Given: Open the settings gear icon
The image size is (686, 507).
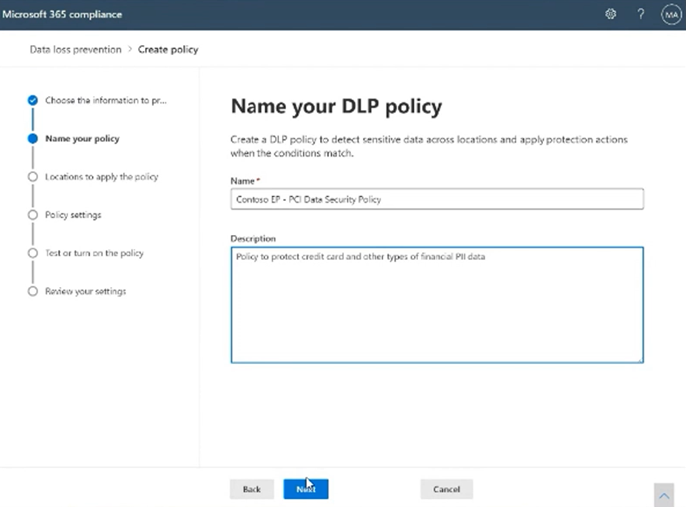Looking at the screenshot, I should (x=610, y=14).
